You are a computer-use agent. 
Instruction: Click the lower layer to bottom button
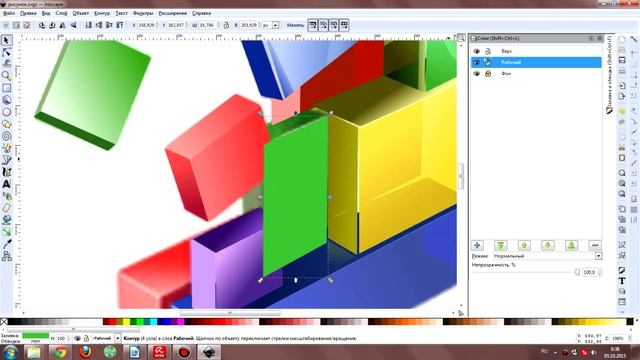(x=571, y=245)
